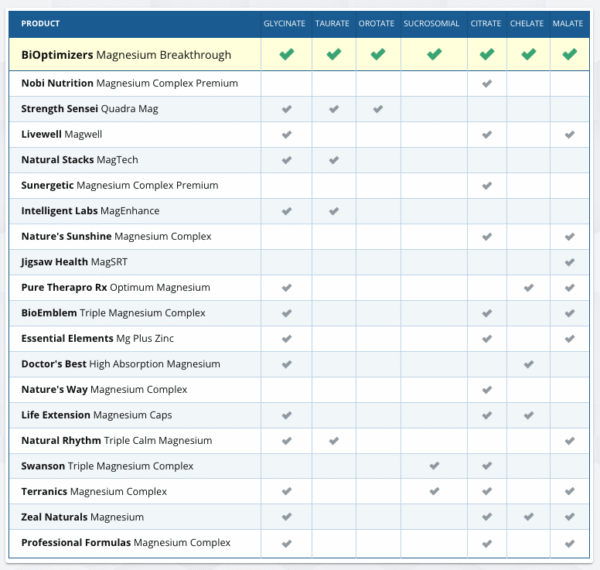Select Nature's Sunshine Magnesium Complex name
The width and height of the screenshot is (600, 570).
click(x=116, y=236)
